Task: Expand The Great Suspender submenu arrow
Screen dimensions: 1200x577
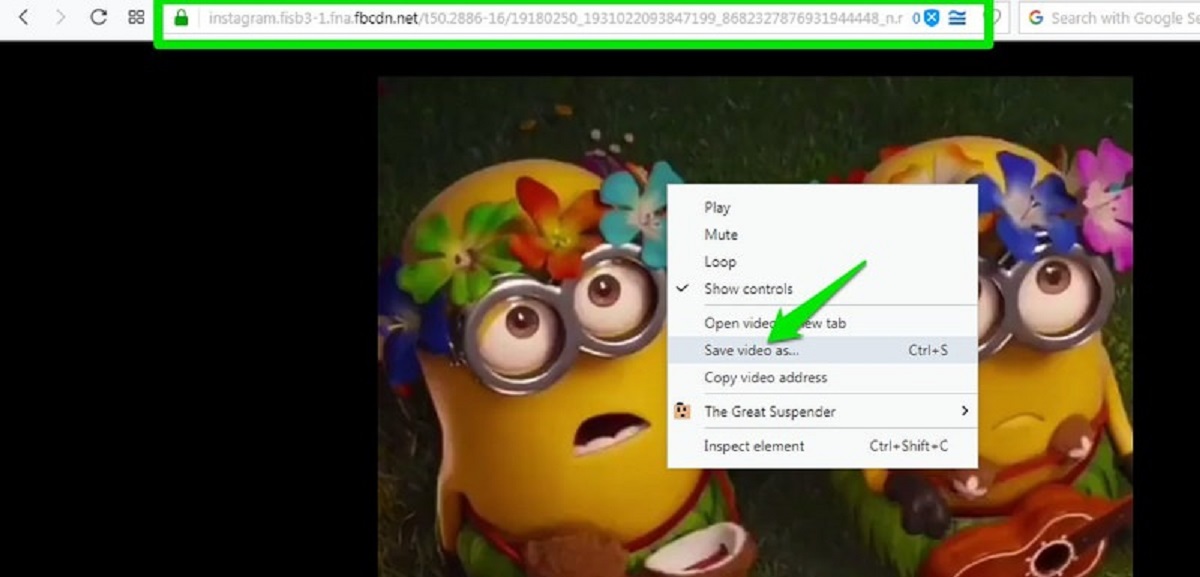Action: 964,411
